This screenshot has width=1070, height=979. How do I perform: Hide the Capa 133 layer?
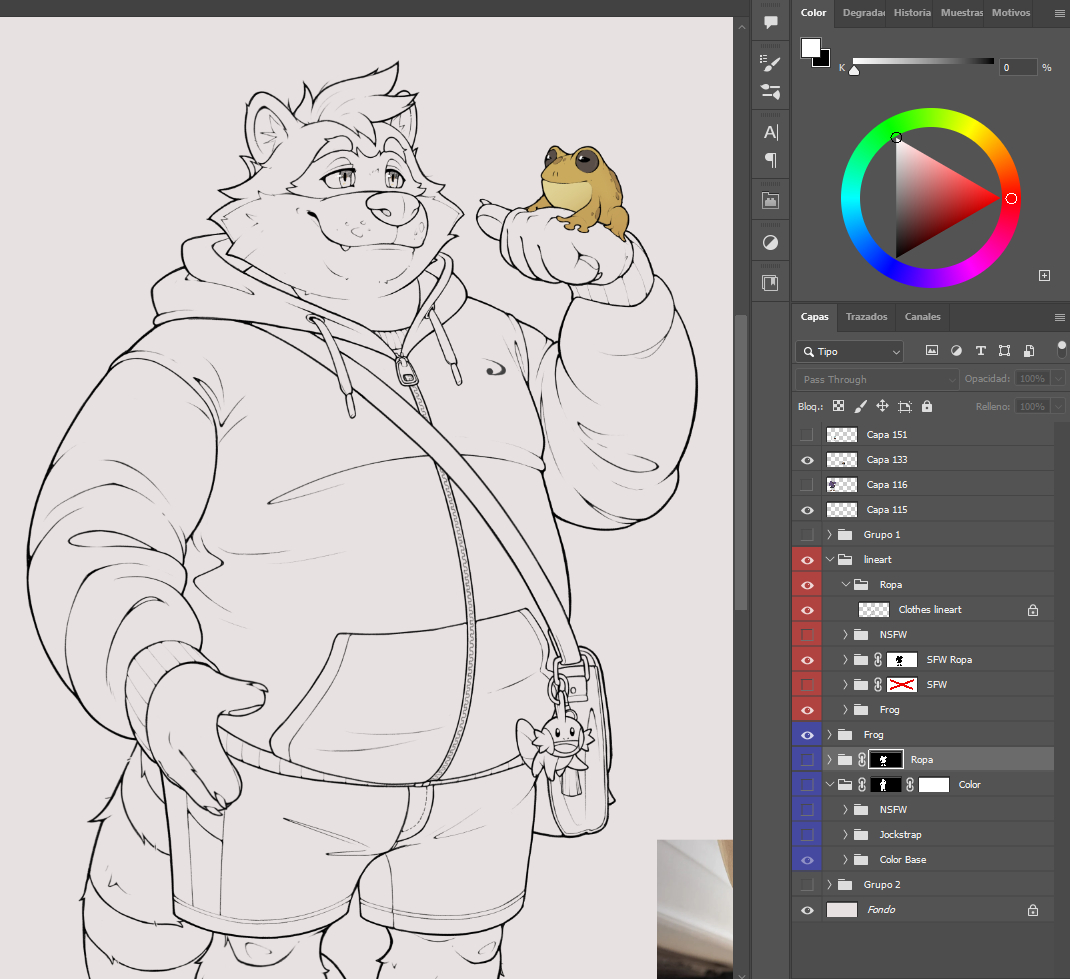[x=807, y=460]
